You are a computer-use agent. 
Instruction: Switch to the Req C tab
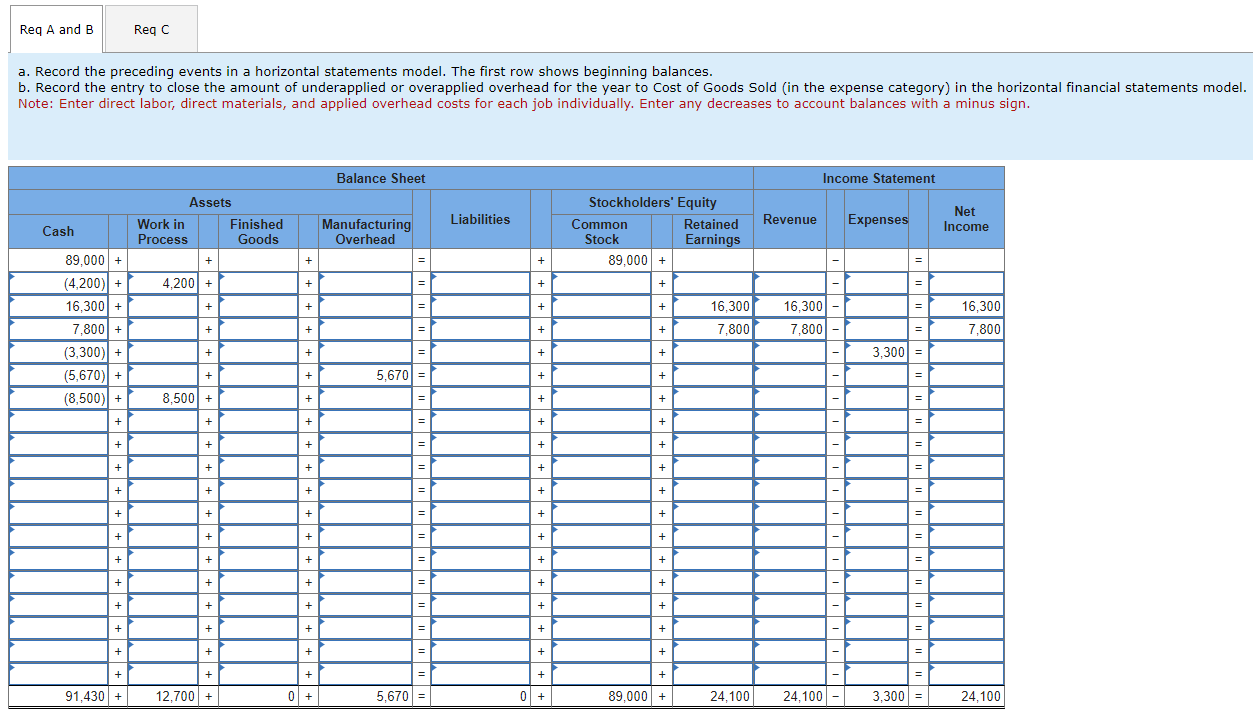pyautogui.click(x=150, y=29)
